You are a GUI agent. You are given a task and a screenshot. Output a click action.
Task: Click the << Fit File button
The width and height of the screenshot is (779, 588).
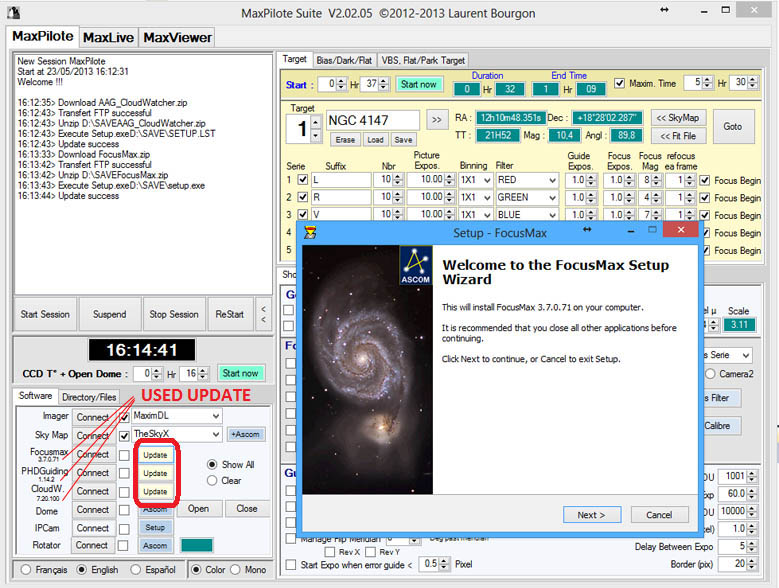tap(678, 136)
